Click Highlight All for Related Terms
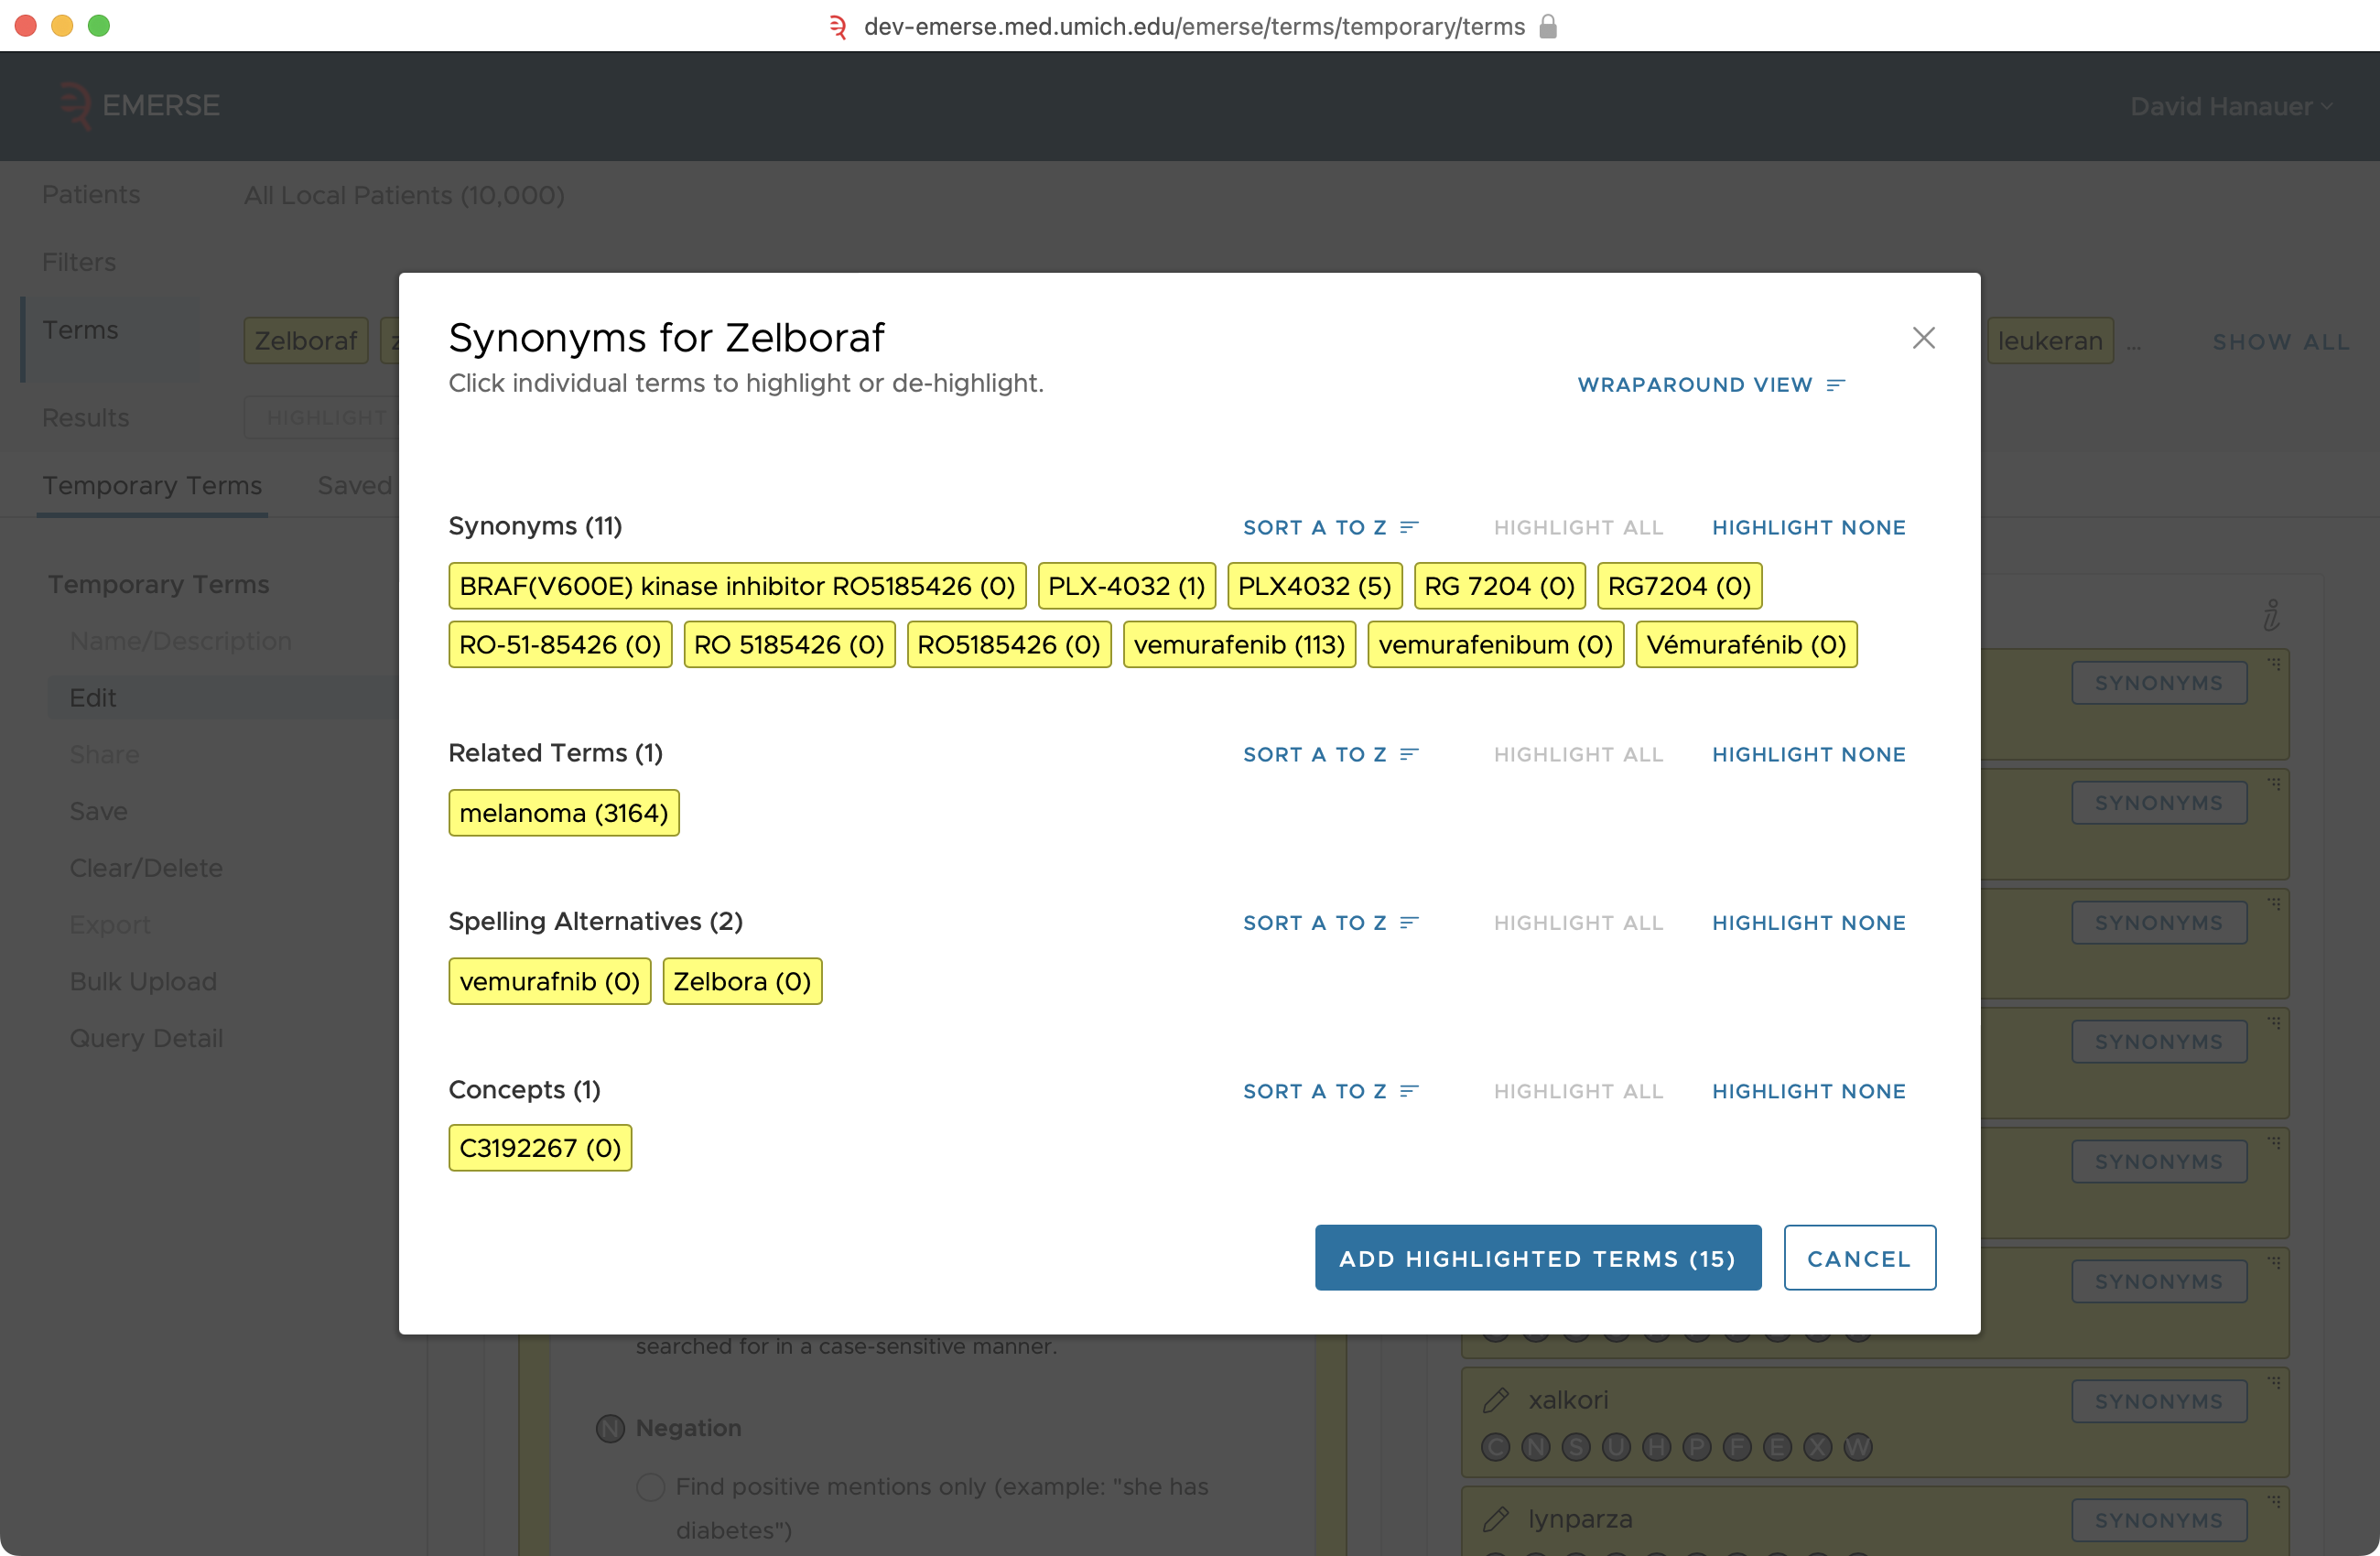The image size is (2380, 1556). [x=1578, y=754]
